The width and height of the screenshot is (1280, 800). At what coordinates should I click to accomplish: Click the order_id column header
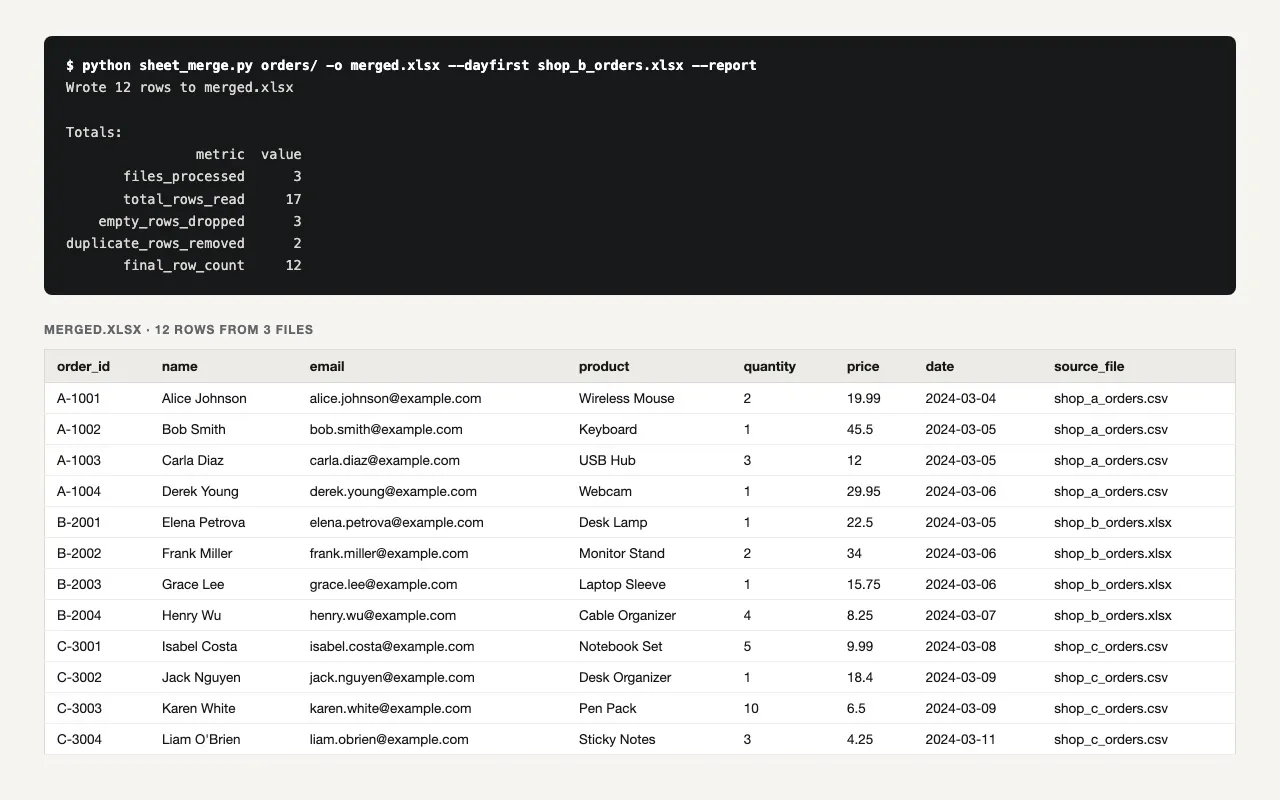tap(84, 366)
